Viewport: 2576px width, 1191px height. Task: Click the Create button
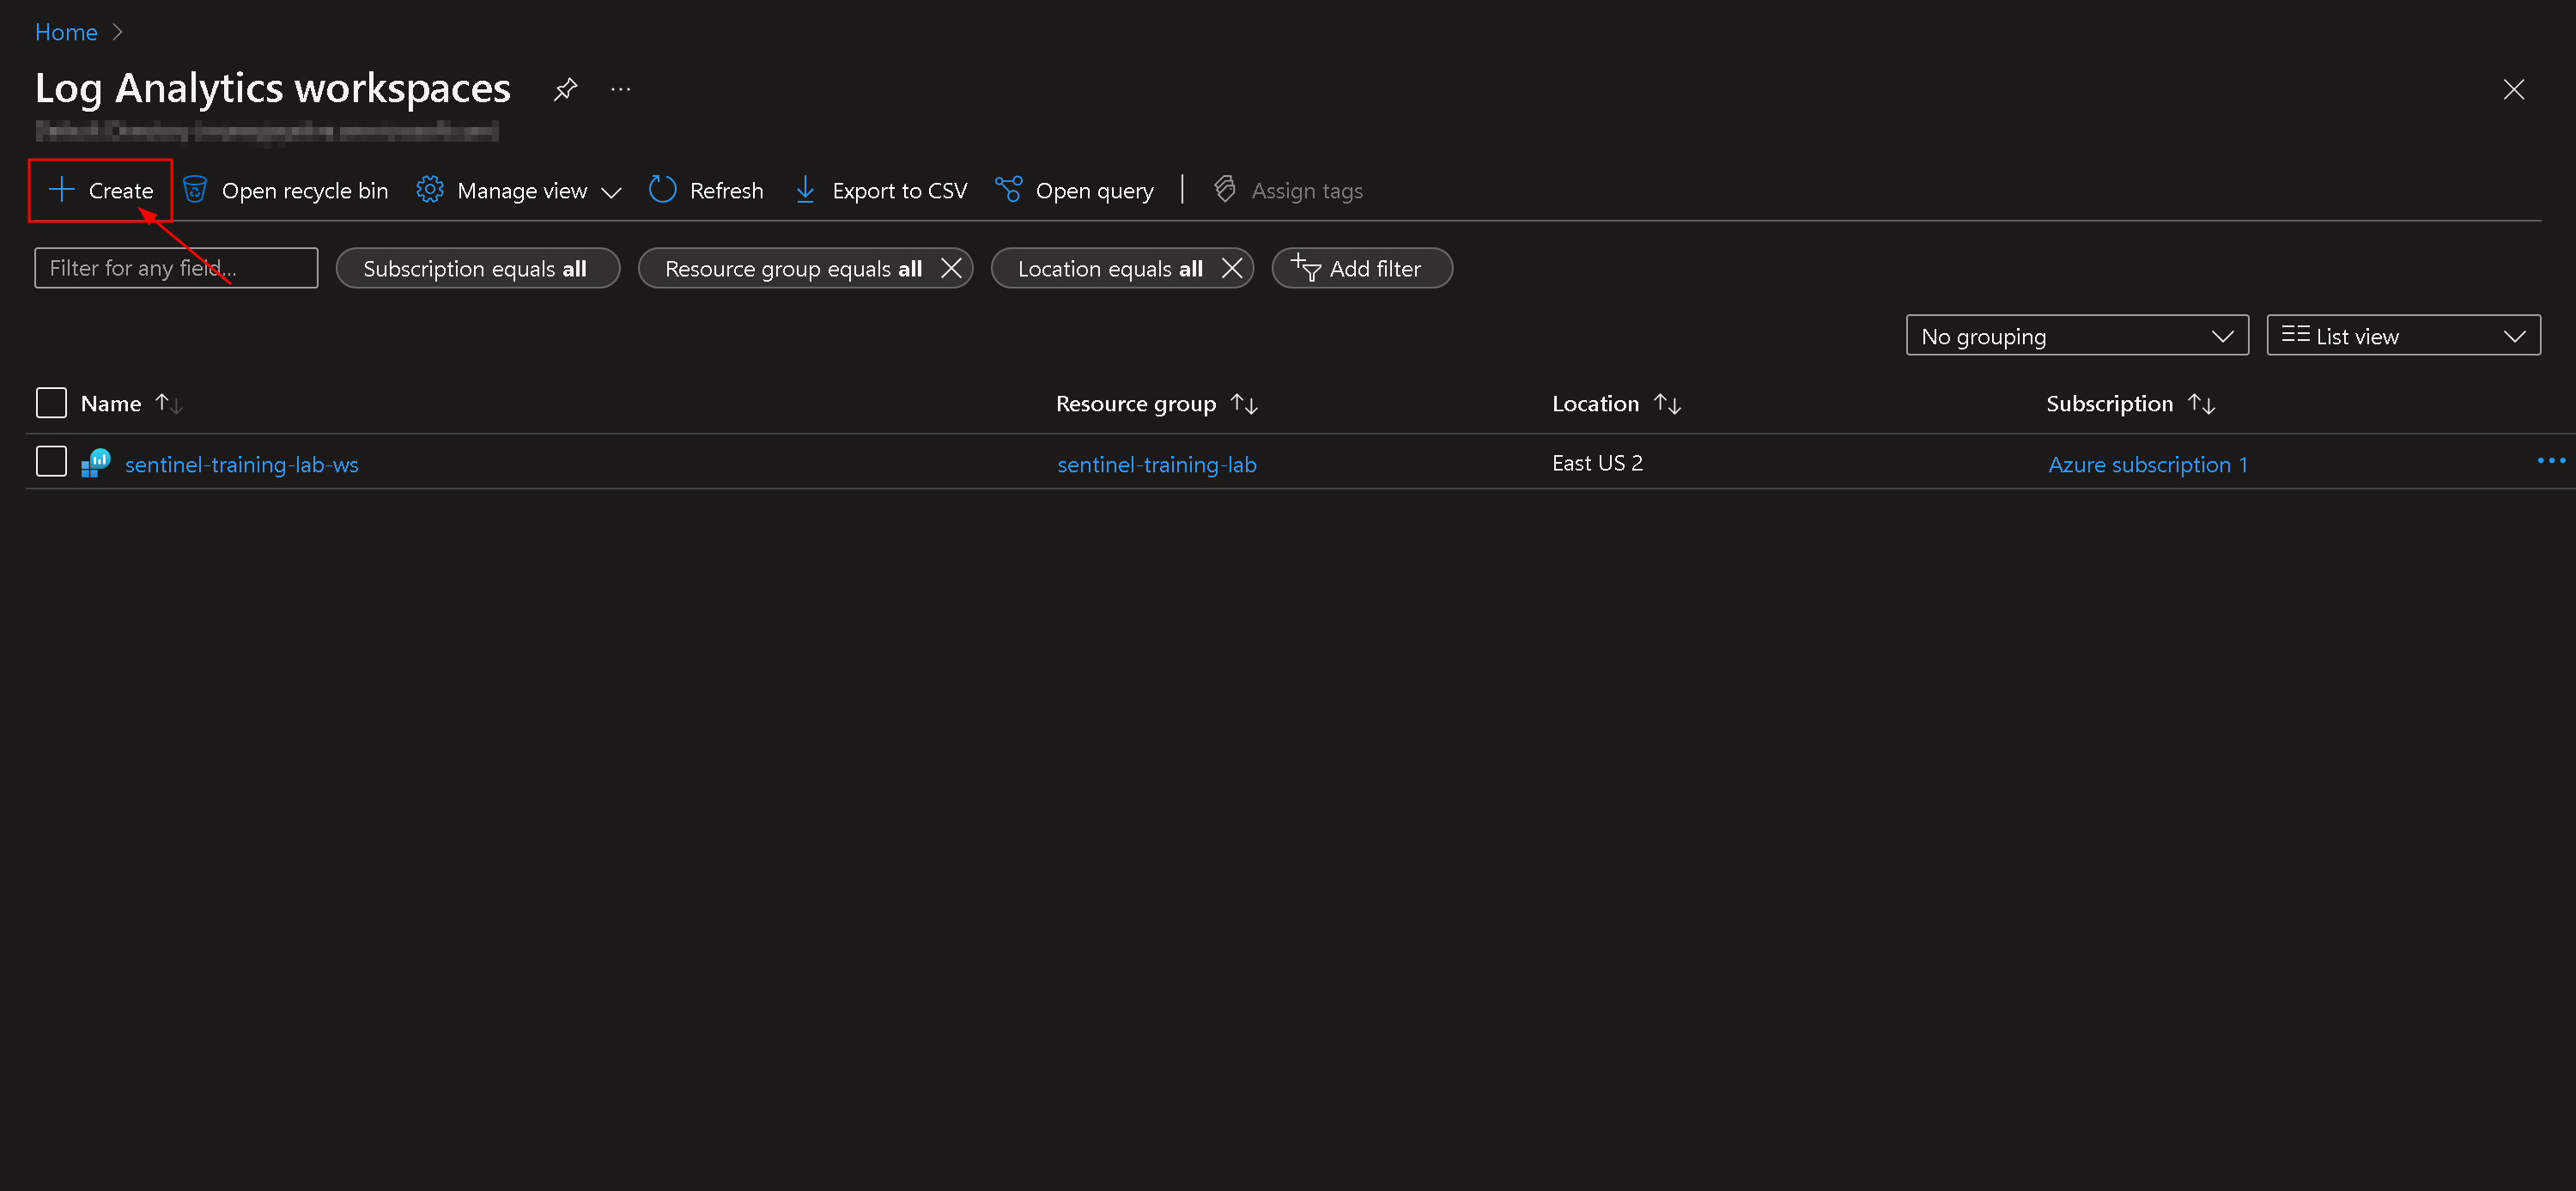(x=101, y=190)
